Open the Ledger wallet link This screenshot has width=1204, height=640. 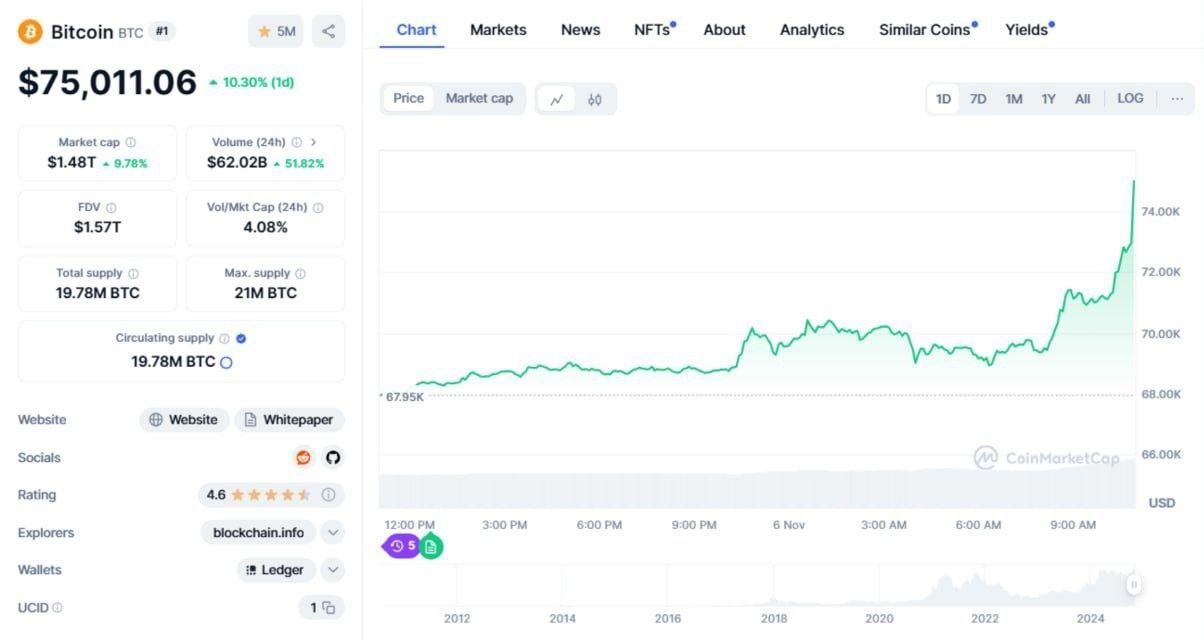point(276,570)
